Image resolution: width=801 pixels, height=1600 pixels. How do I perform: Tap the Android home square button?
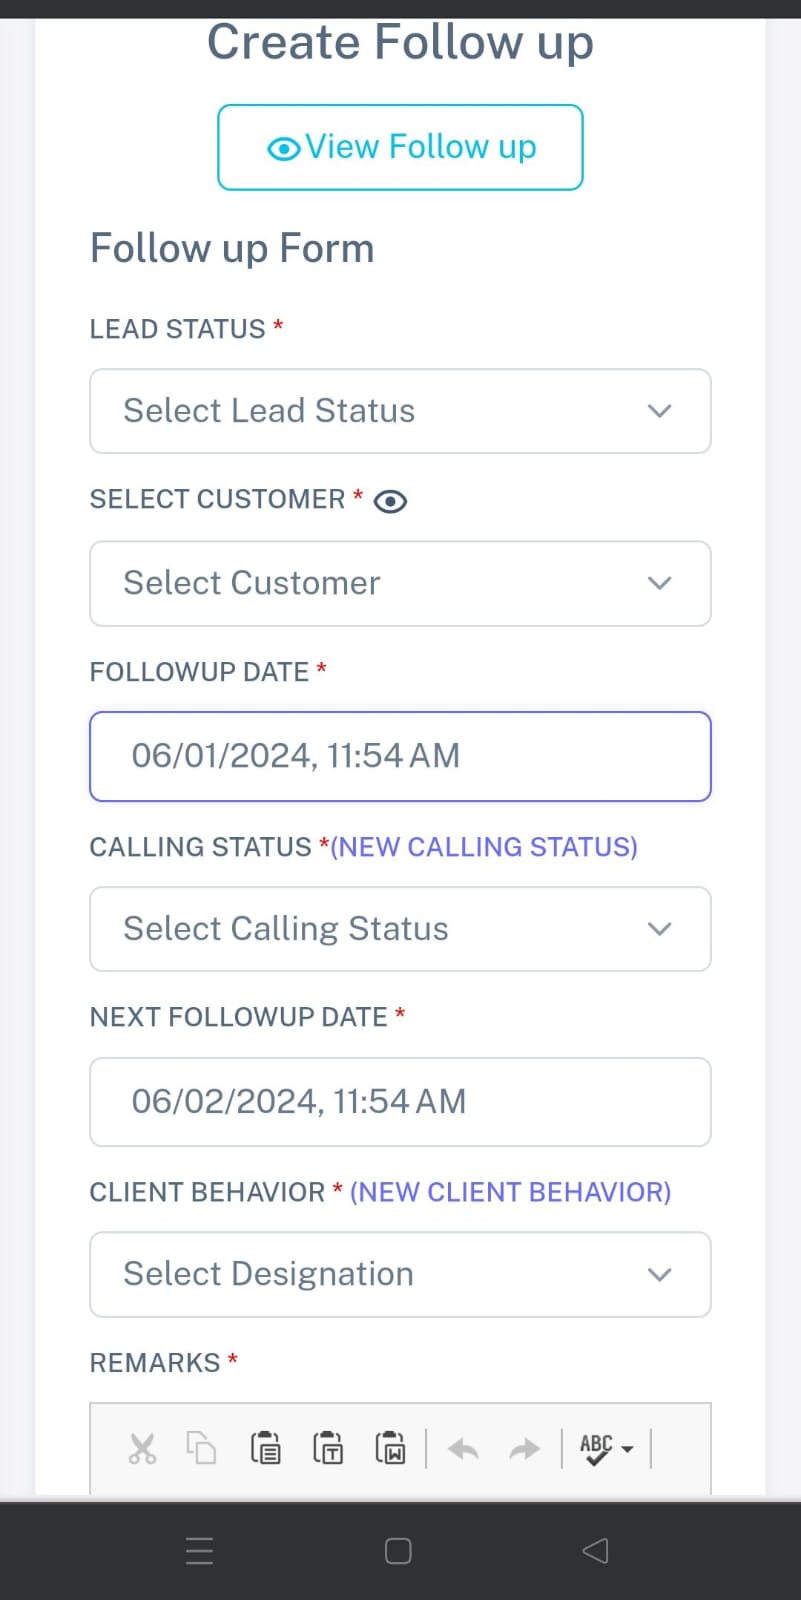click(398, 1551)
